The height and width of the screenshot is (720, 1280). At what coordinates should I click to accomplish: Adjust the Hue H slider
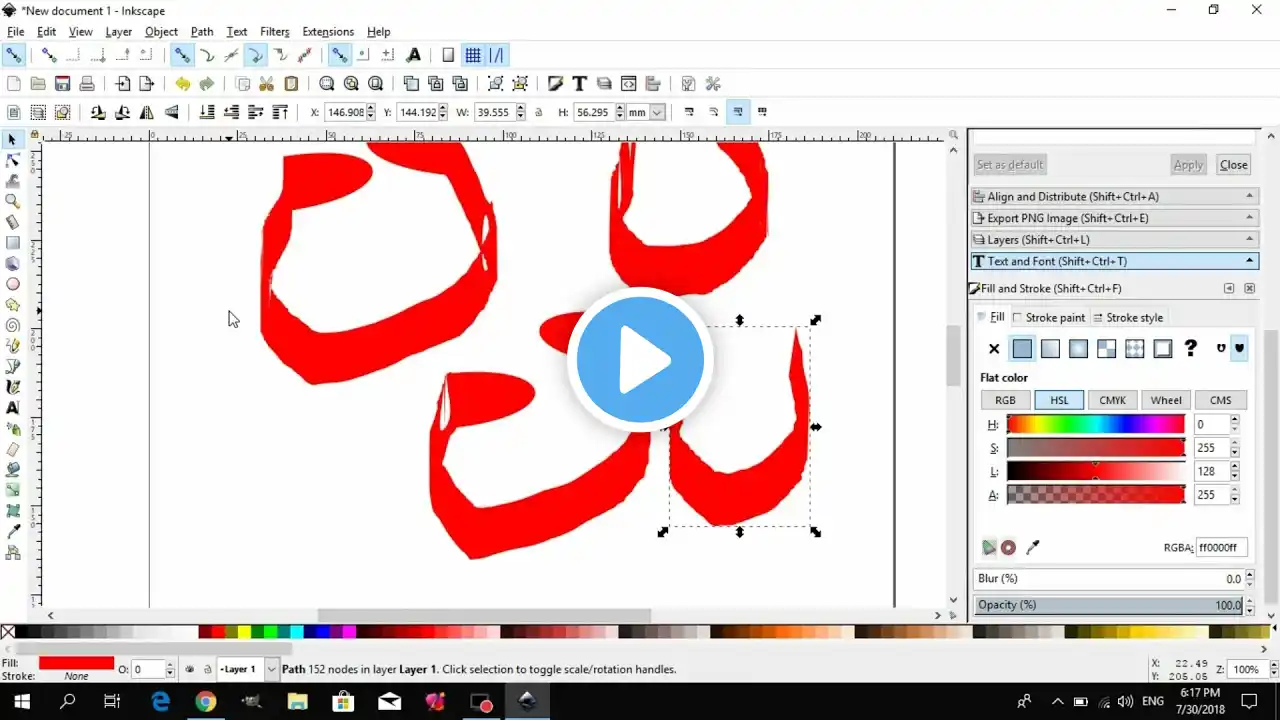pos(1095,424)
